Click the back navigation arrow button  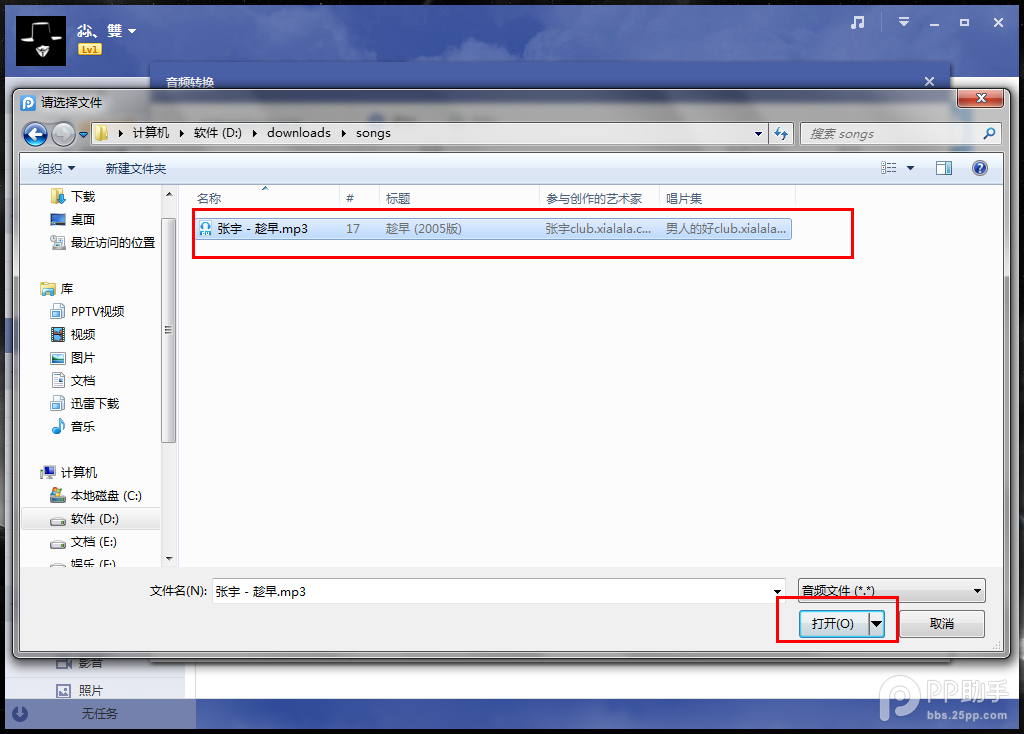point(35,135)
